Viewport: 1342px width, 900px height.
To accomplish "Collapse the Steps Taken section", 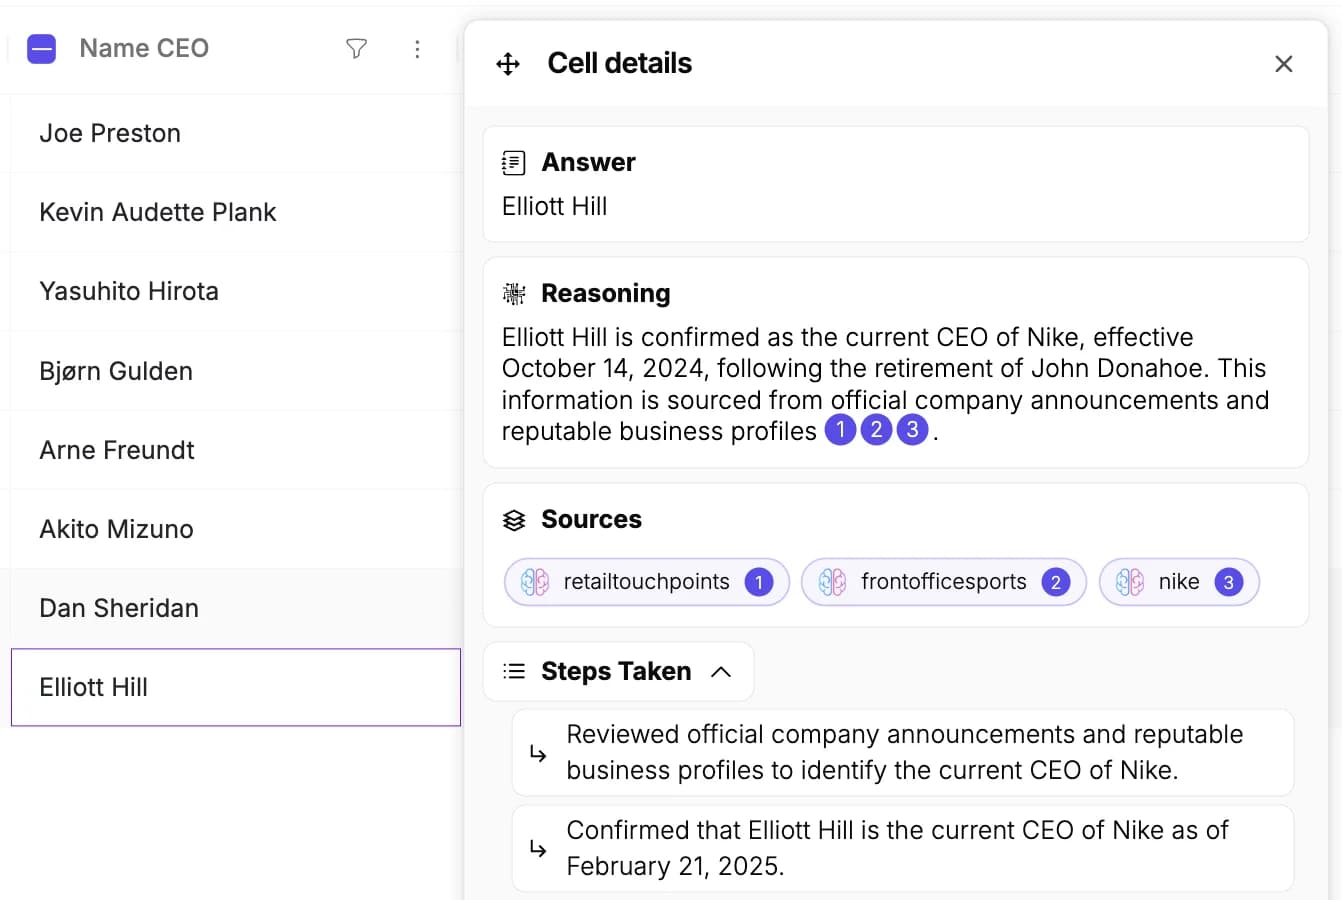I will pyautogui.click(x=721, y=672).
